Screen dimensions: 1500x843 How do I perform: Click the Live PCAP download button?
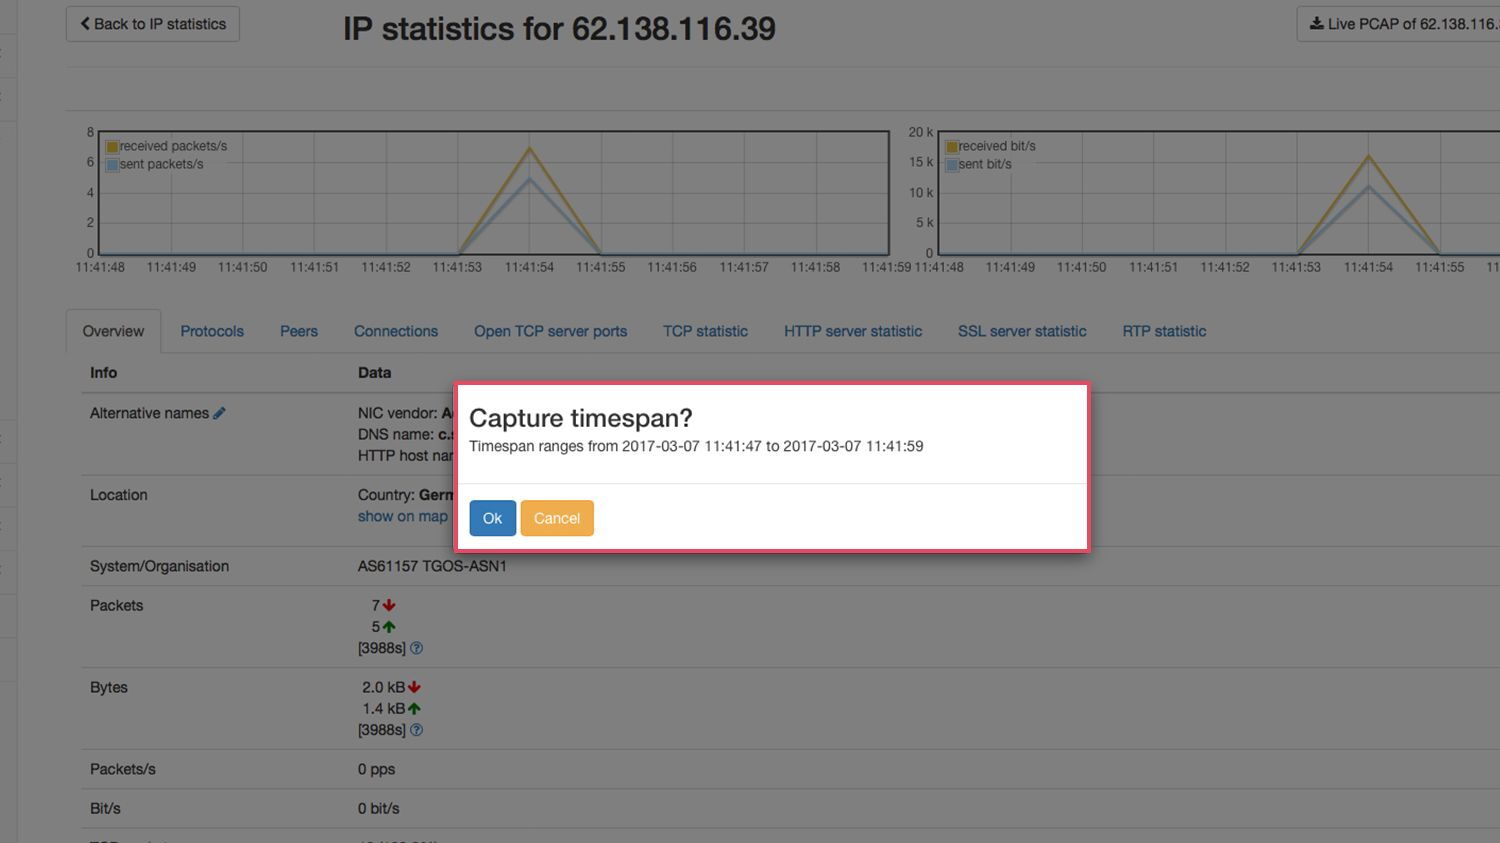pos(1400,24)
